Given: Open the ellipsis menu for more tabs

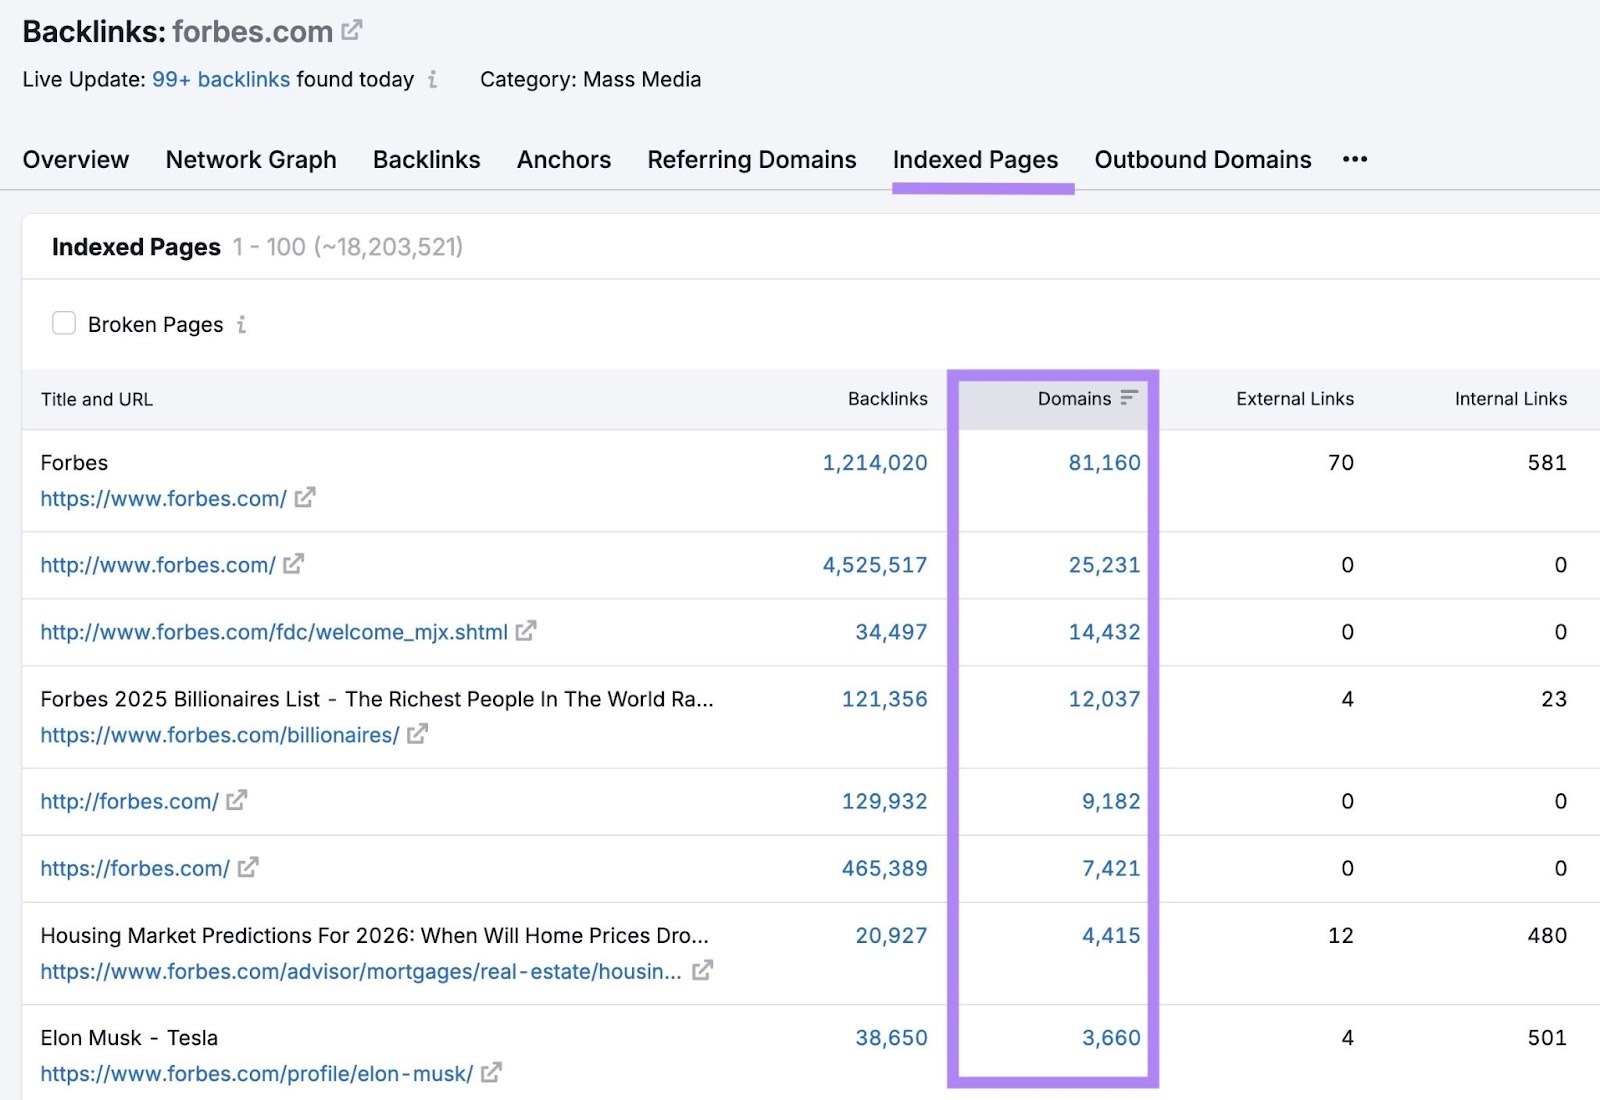Looking at the screenshot, I should [x=1355, y=159].
